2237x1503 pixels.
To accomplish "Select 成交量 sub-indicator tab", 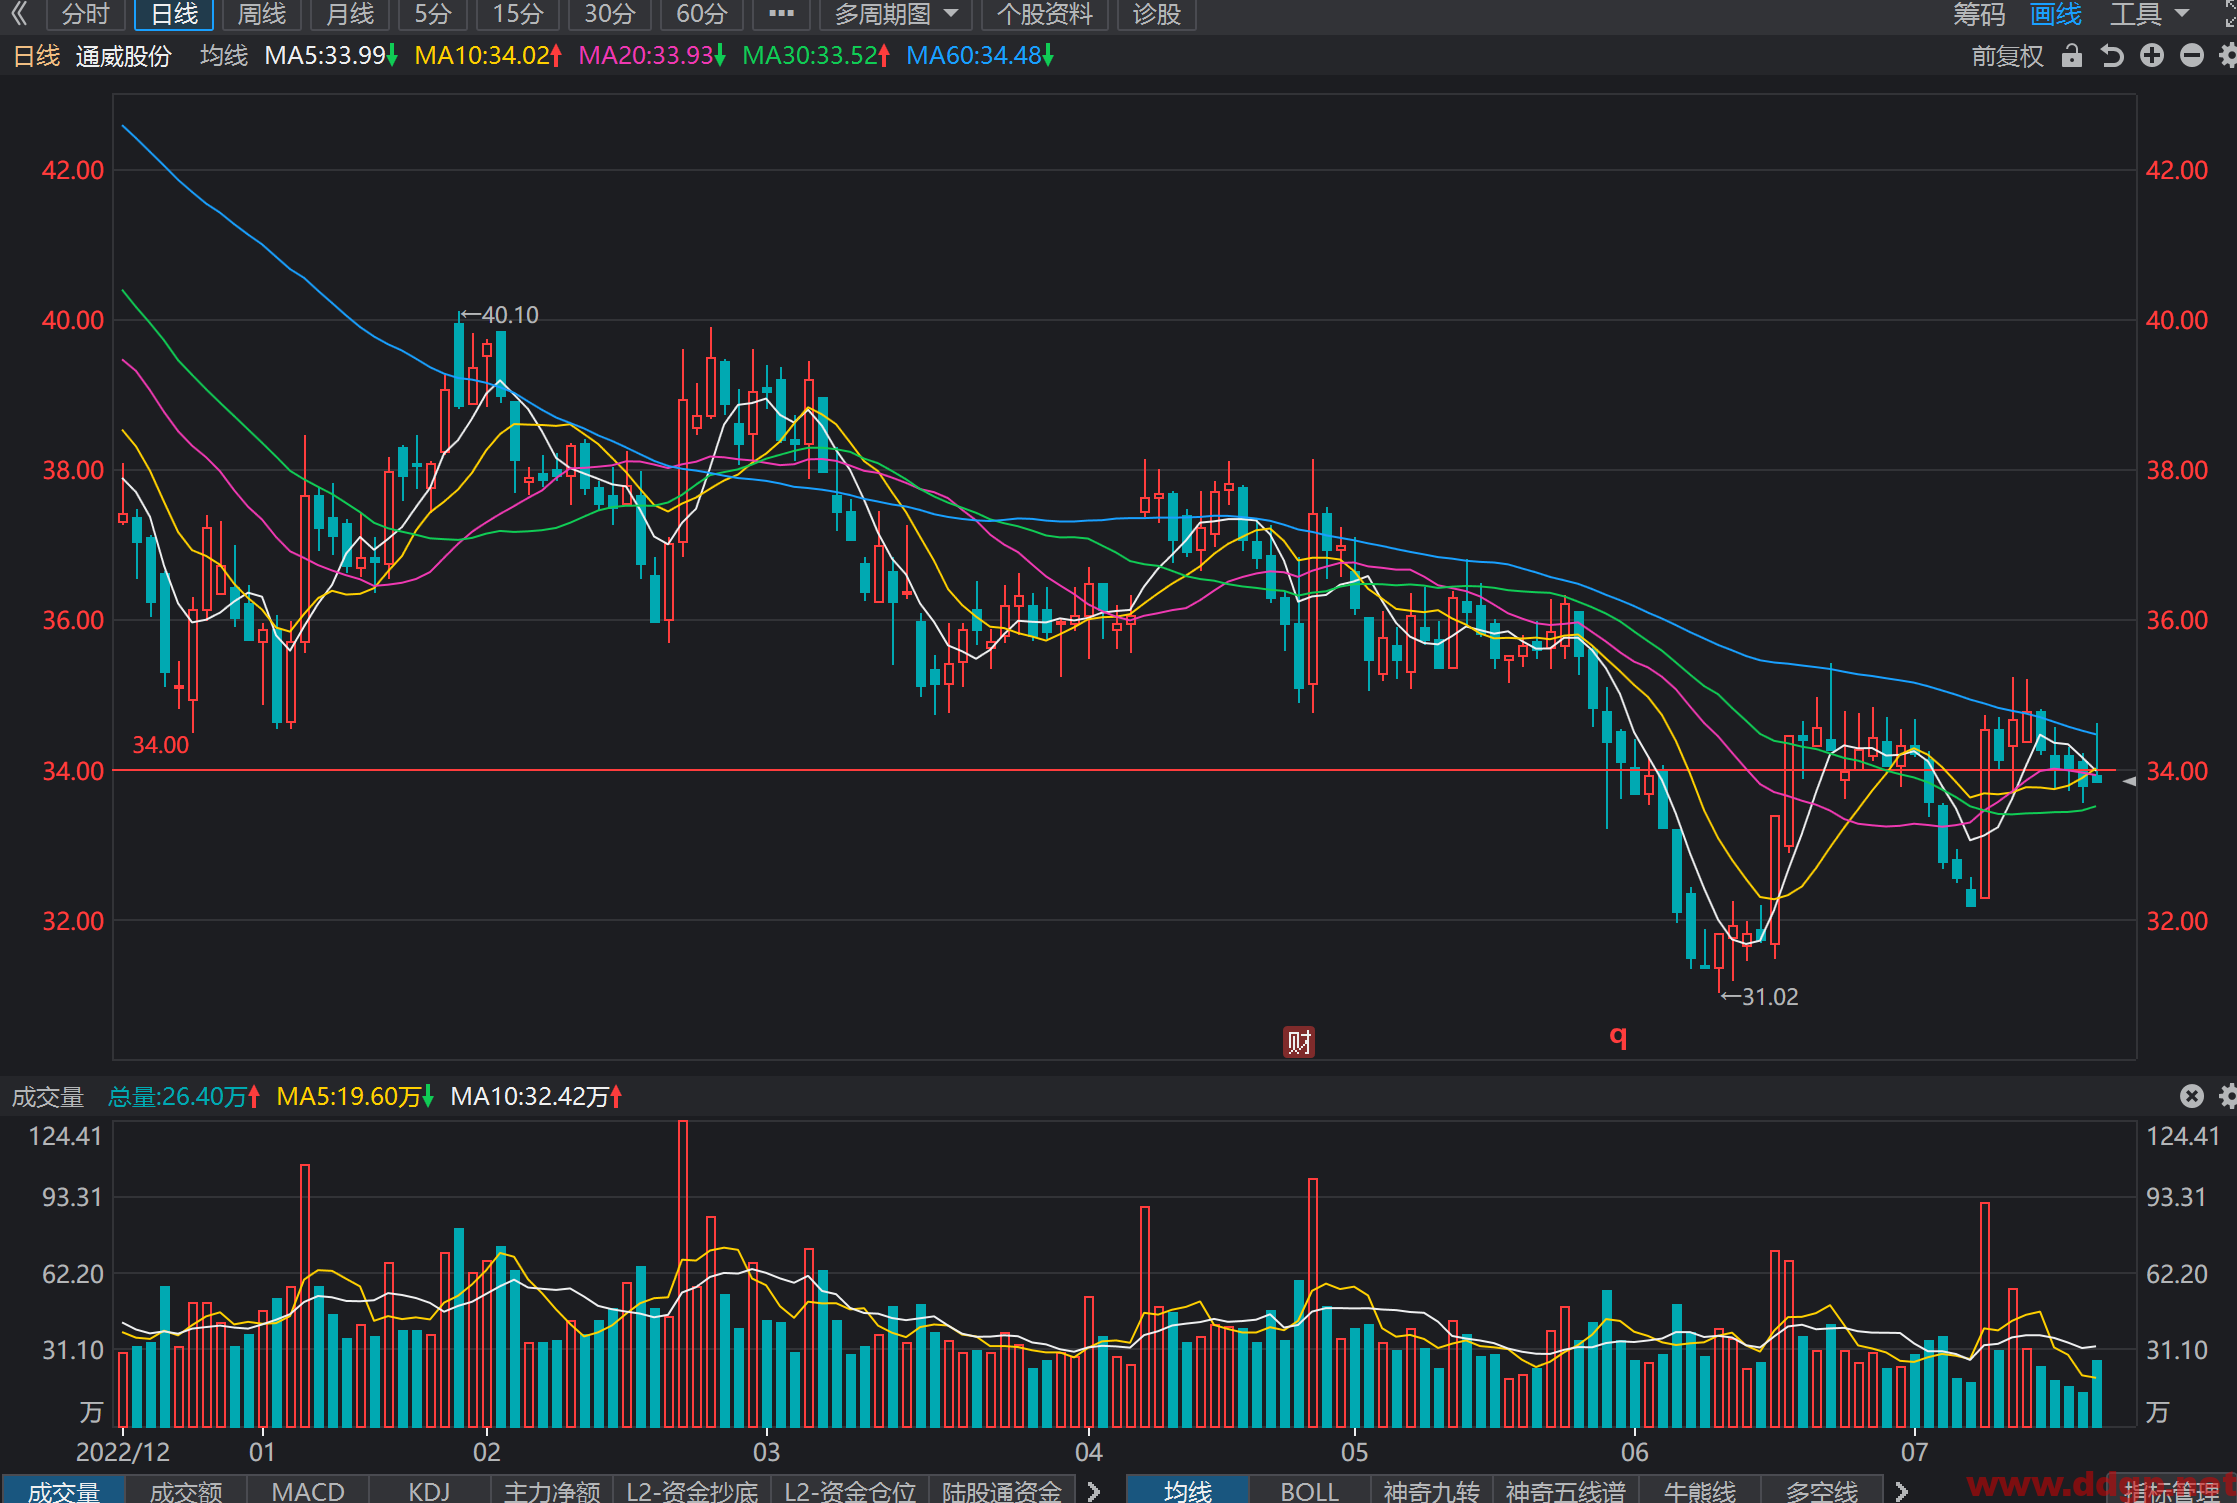I will pyautogui.click(x=63, y=1490).
